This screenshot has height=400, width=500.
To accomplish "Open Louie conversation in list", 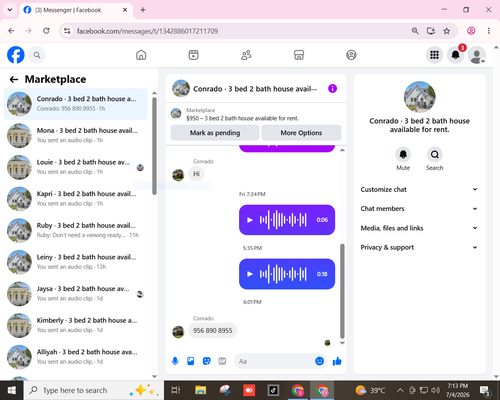I will [x=75, y=167].
